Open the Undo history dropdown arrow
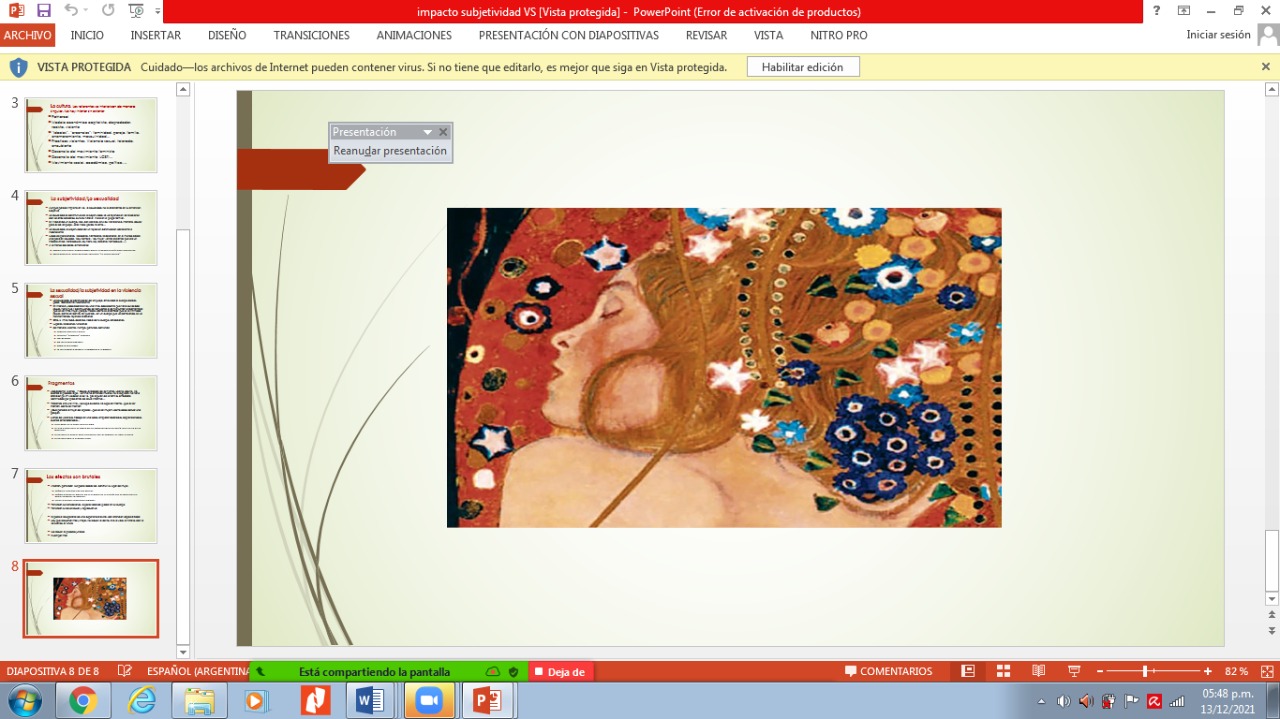Image resolution: width=1280 pixels, height=719 pixels. point(87,11)
